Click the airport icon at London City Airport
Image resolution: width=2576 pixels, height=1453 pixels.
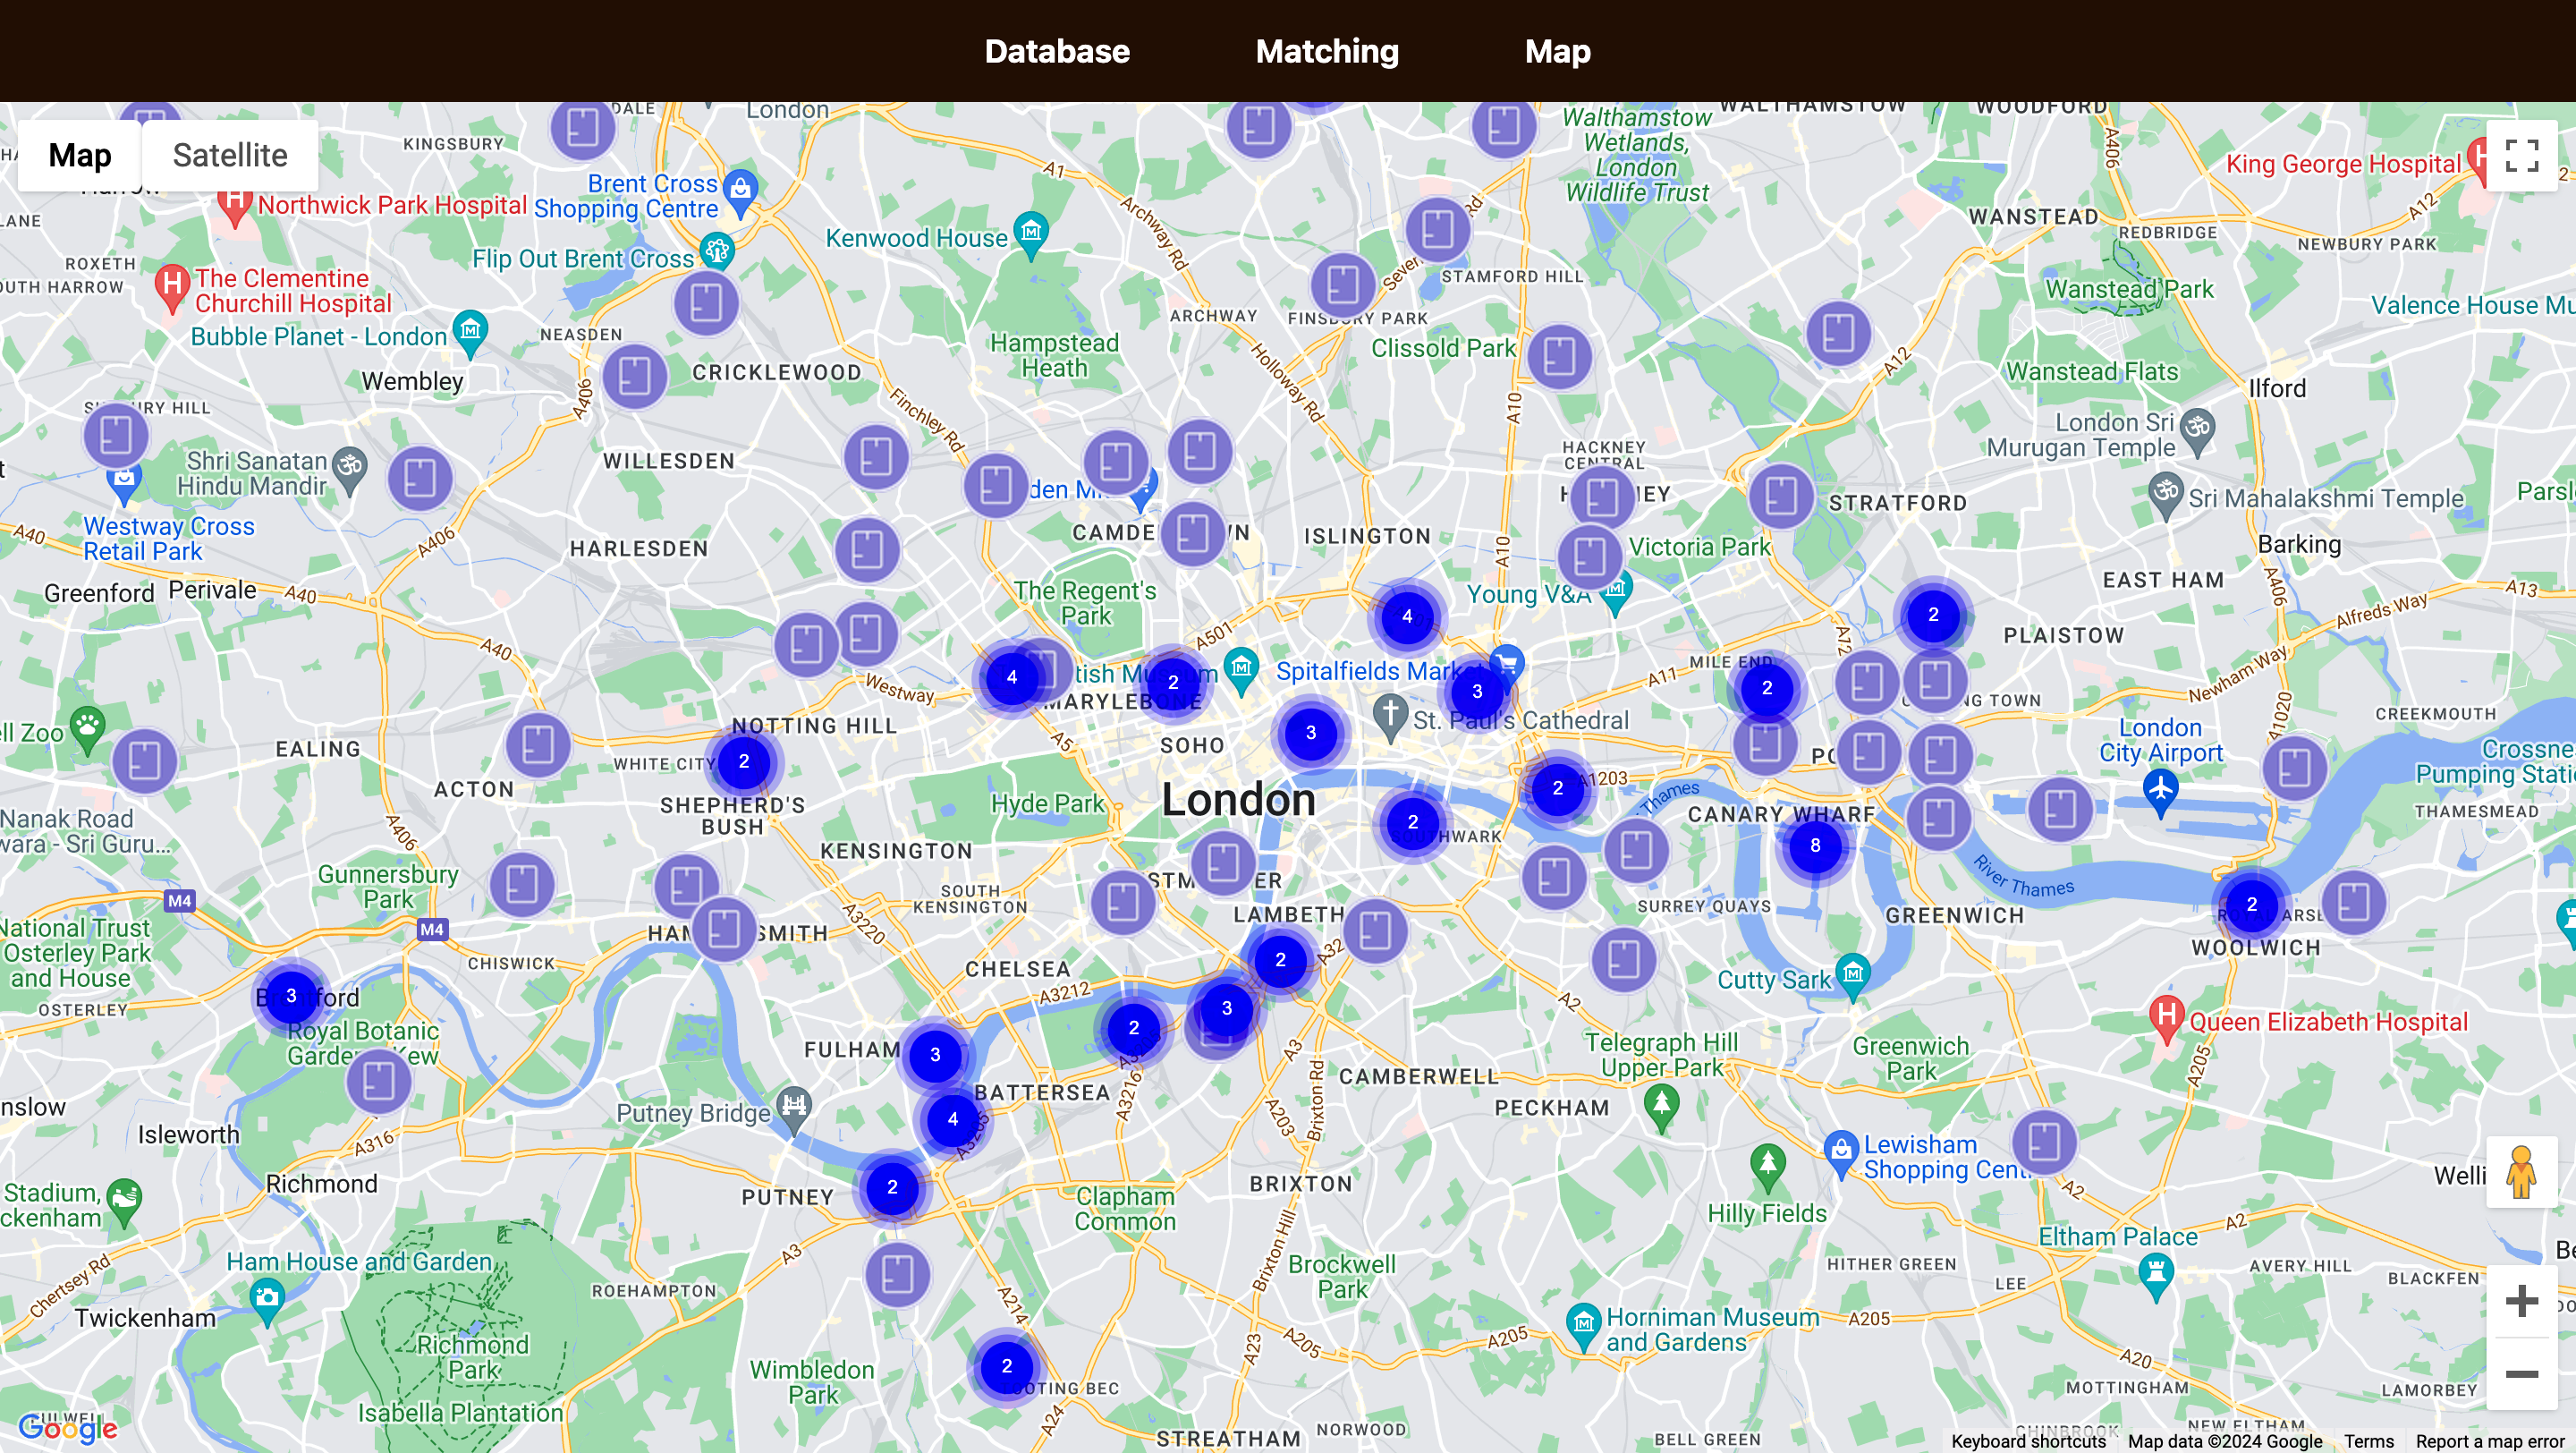point(2161,793)
